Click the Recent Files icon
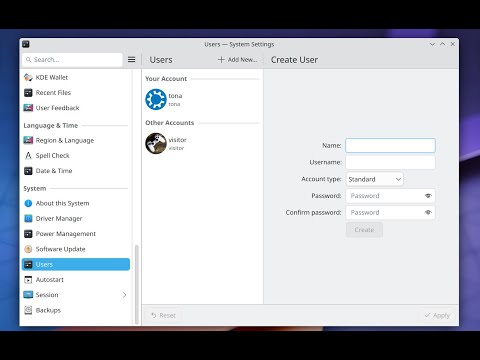 [28, 93]
